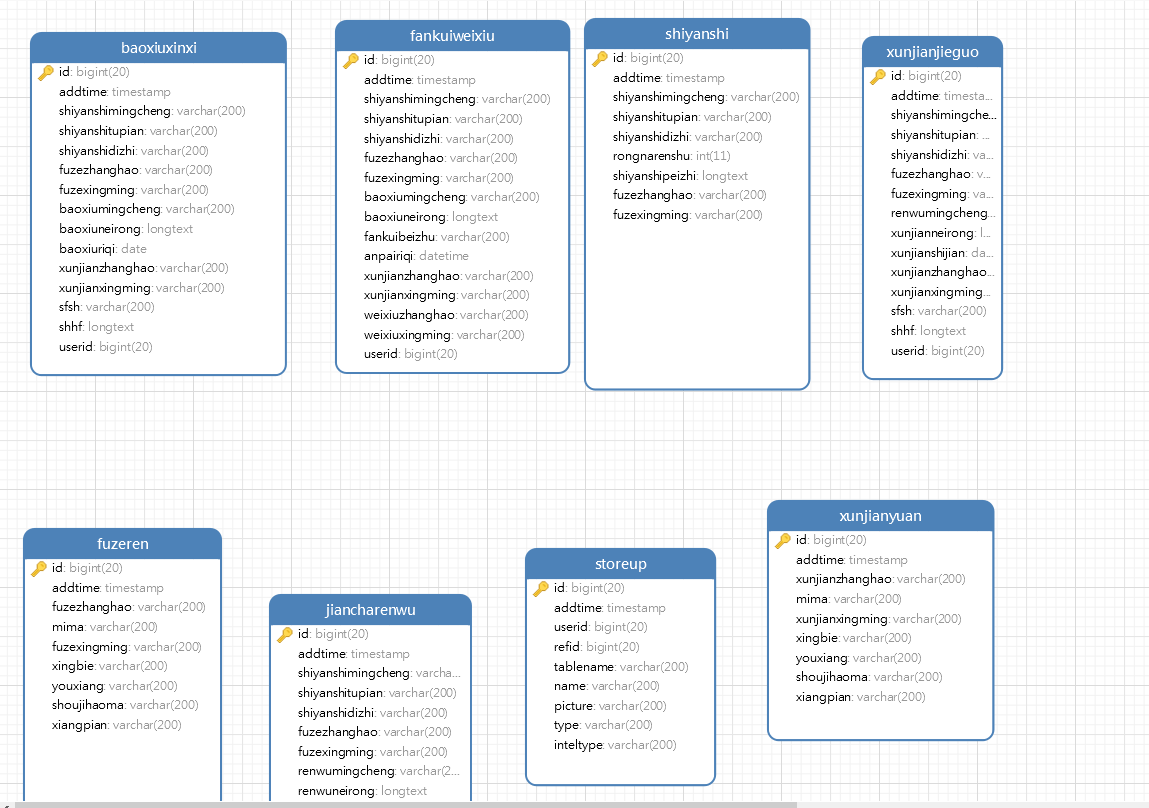Select anpairiqi datetime field in fankuiweixiu
The width and height of the screenshot is (1149, 808).
[416, 256]
